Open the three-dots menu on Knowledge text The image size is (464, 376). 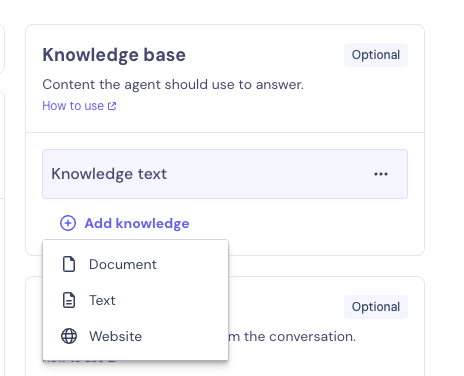pos(381,174)
